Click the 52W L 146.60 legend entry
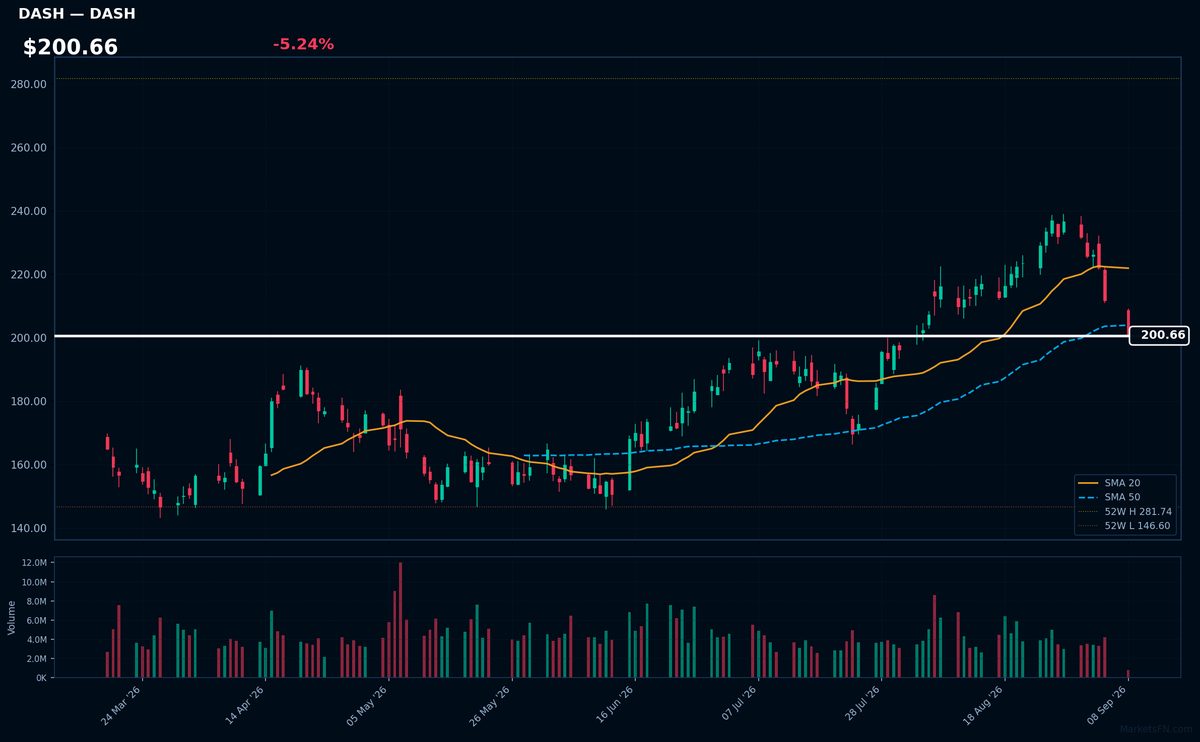The width and height of the screenshot is (1200, 742). pyautogui.click(x=1125, y=525)
